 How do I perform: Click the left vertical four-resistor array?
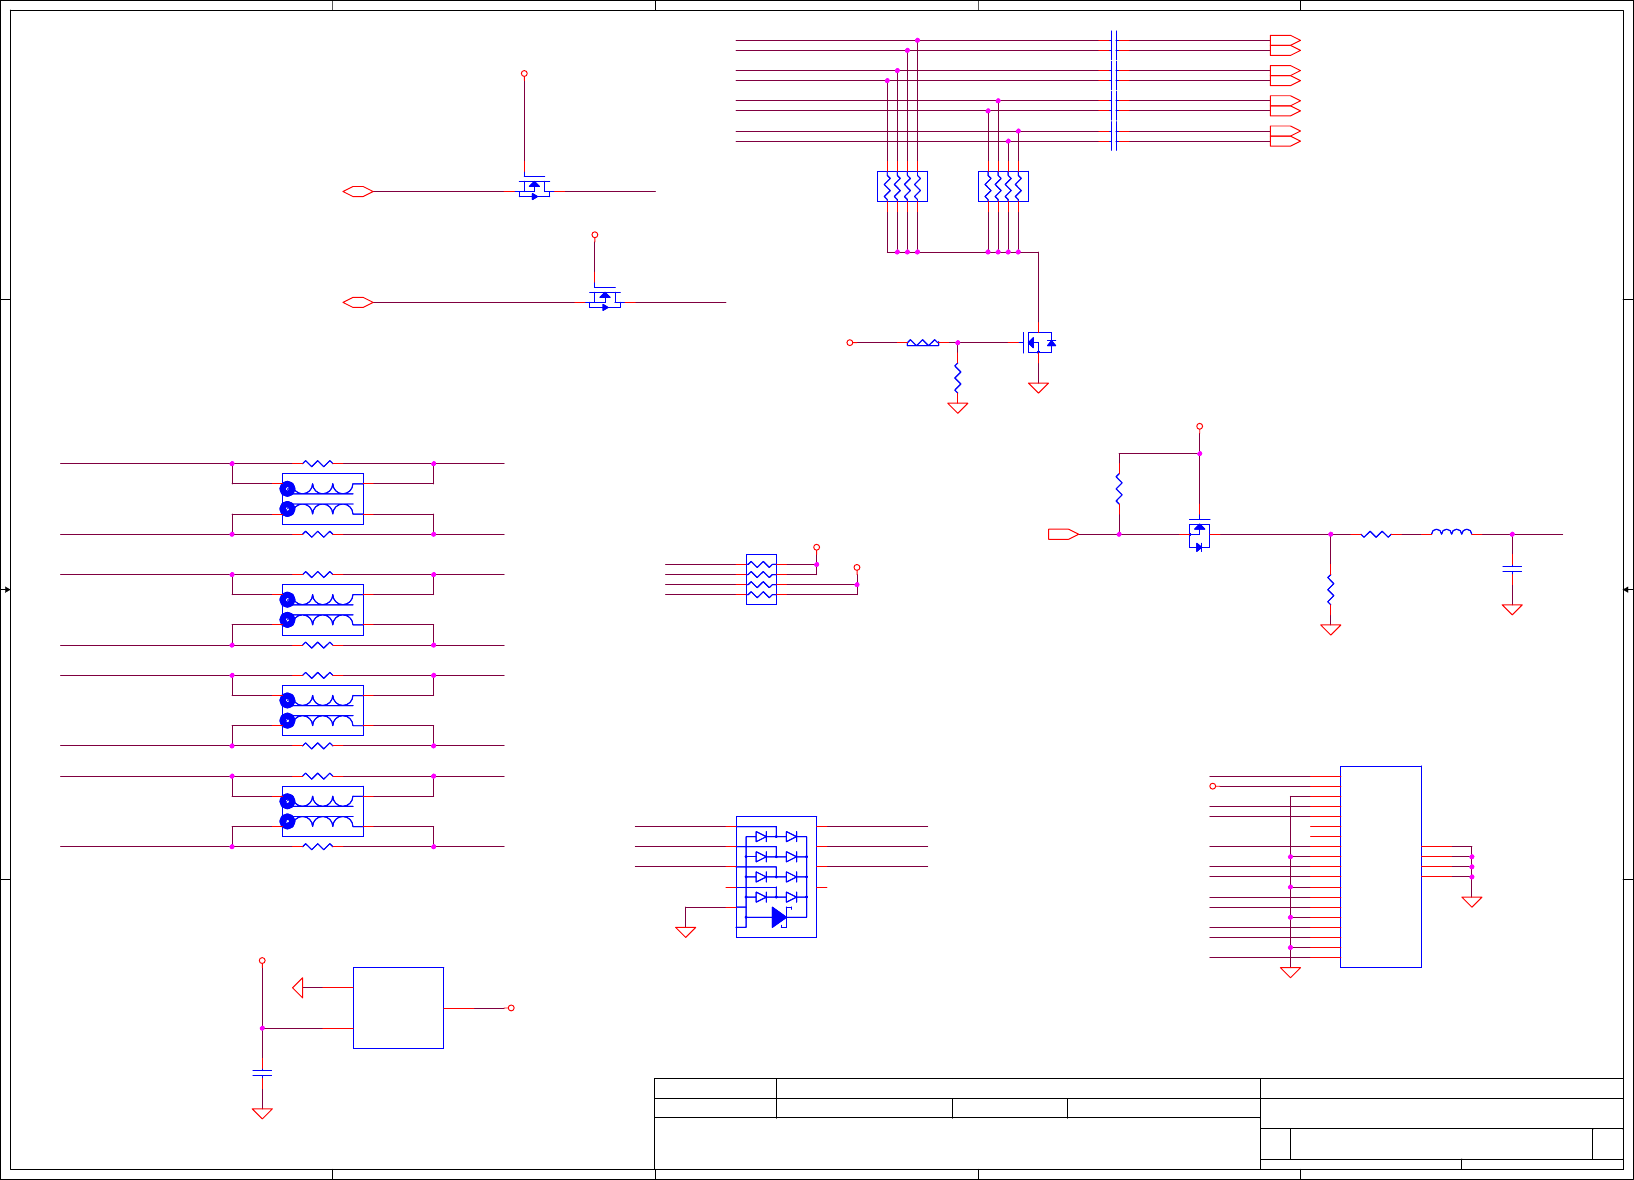[x=902, y=187]
